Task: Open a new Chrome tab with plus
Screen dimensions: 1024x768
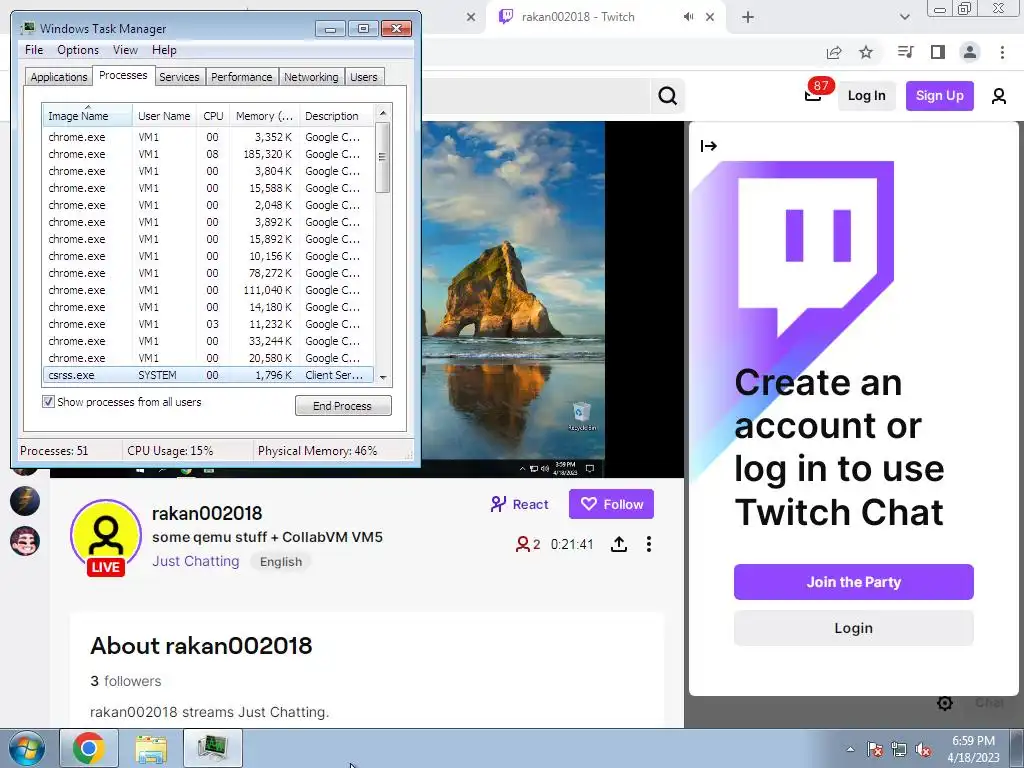Action: [x=748, y=17]
